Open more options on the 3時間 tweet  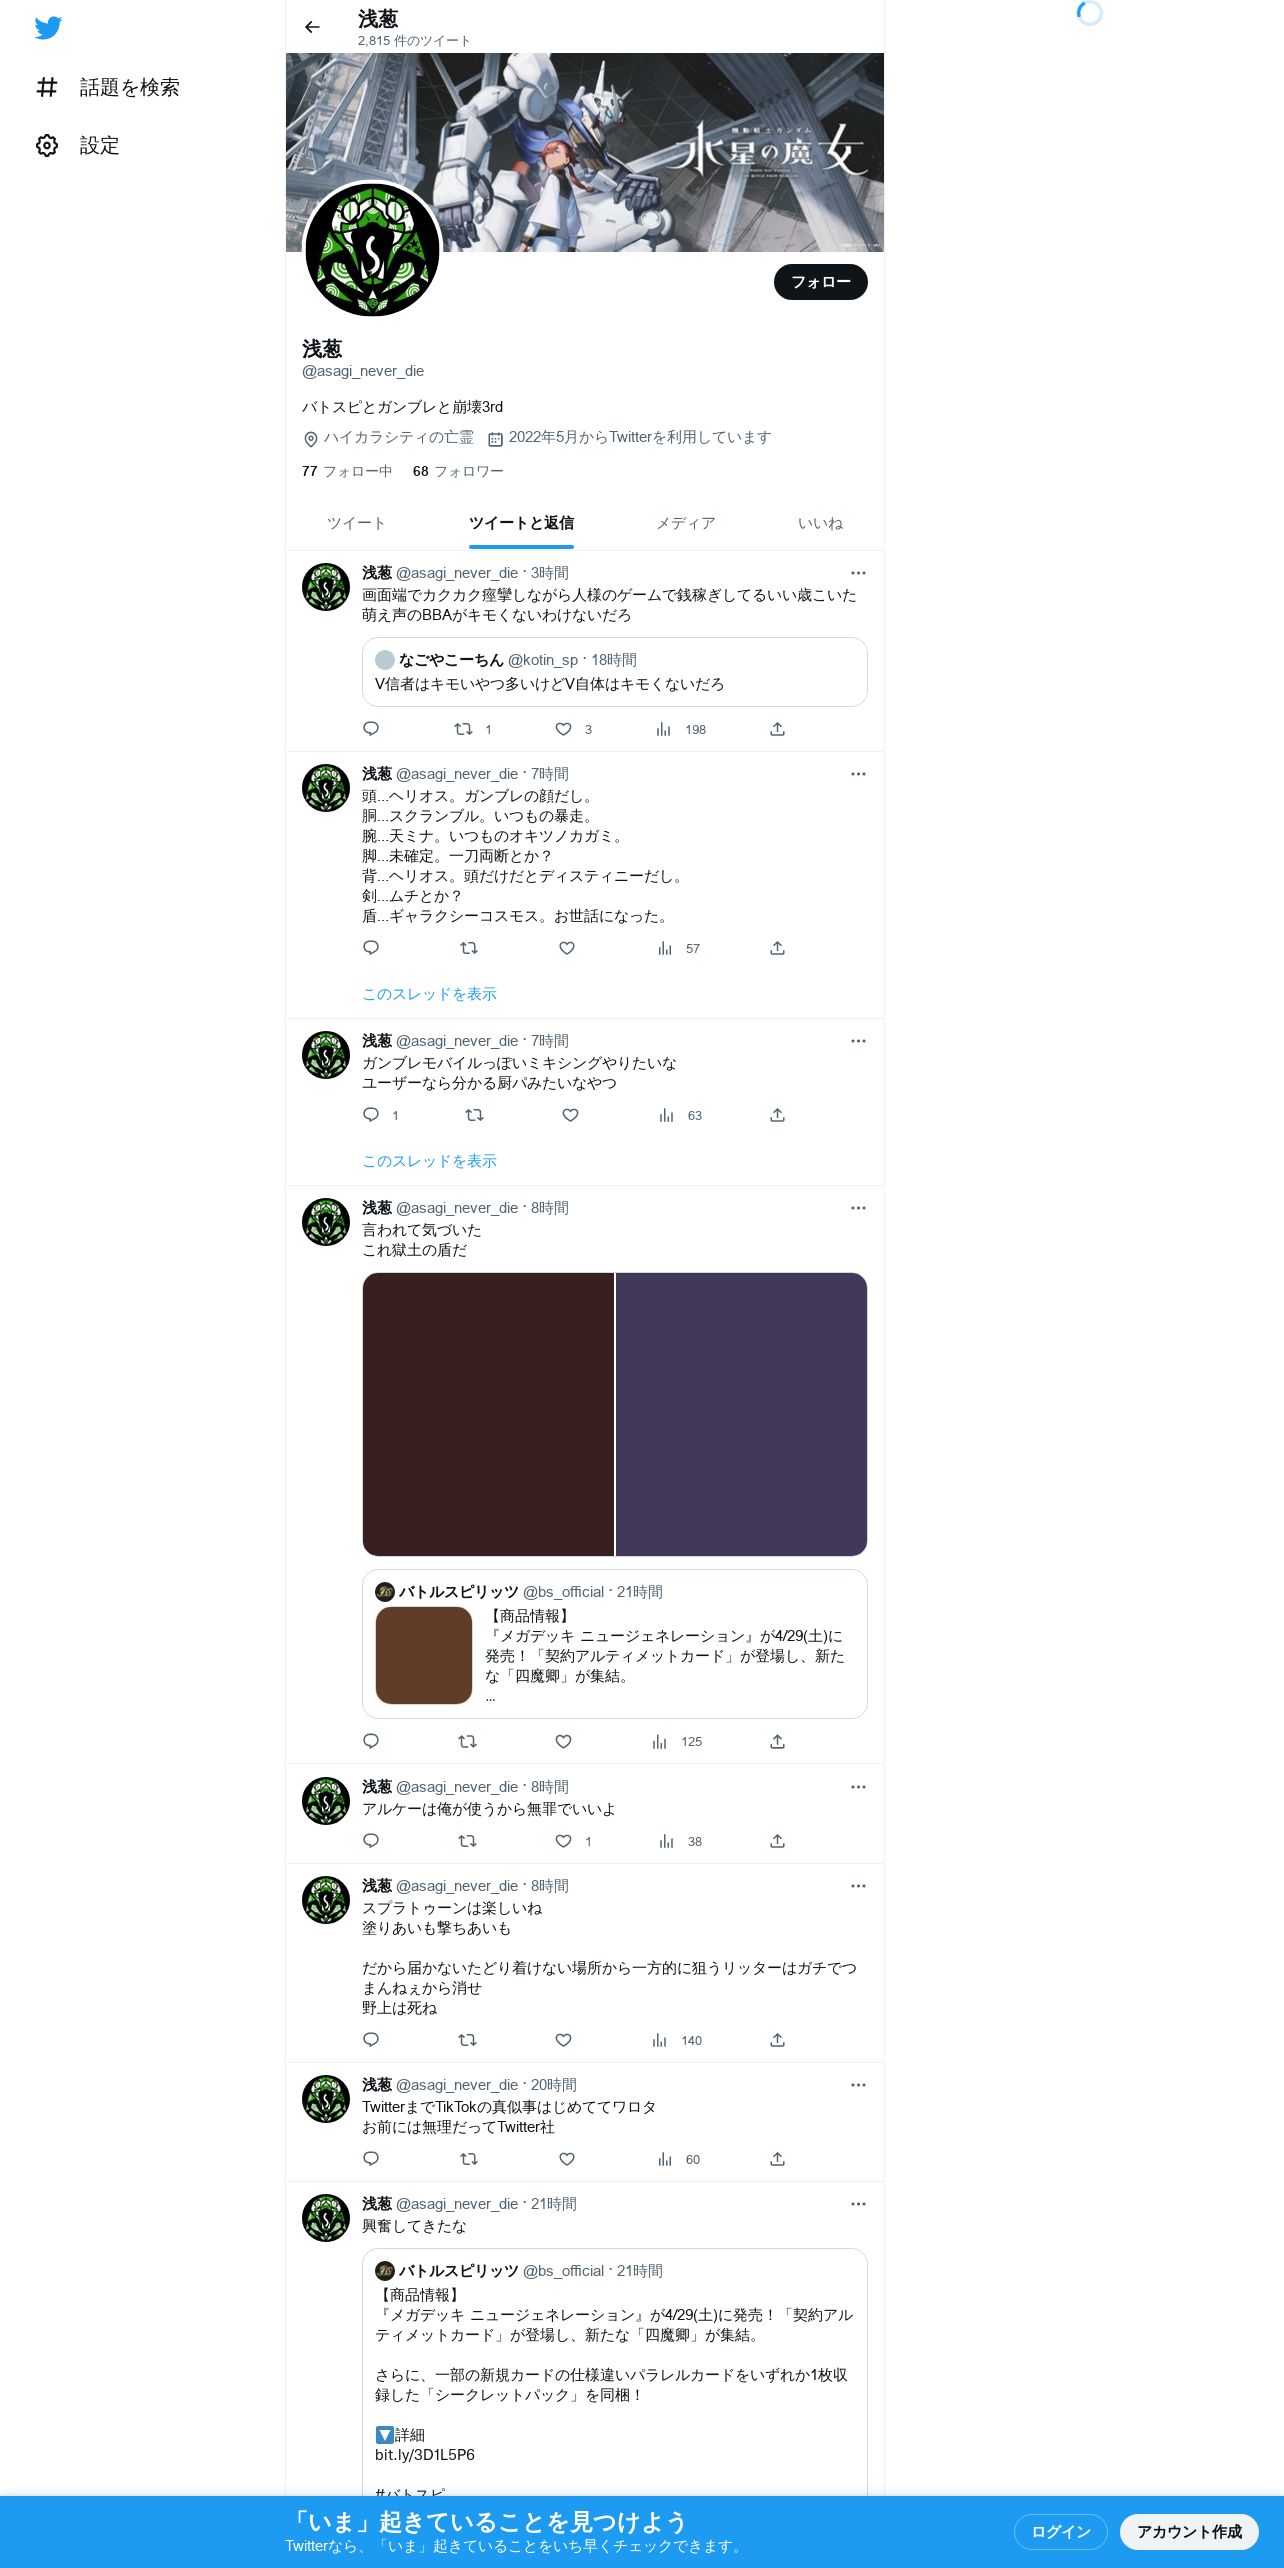coord(858,573)
